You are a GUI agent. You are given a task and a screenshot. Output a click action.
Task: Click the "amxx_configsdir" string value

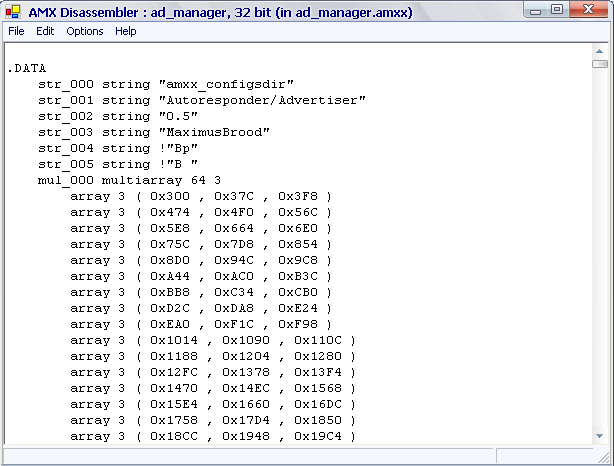(226, 85)
